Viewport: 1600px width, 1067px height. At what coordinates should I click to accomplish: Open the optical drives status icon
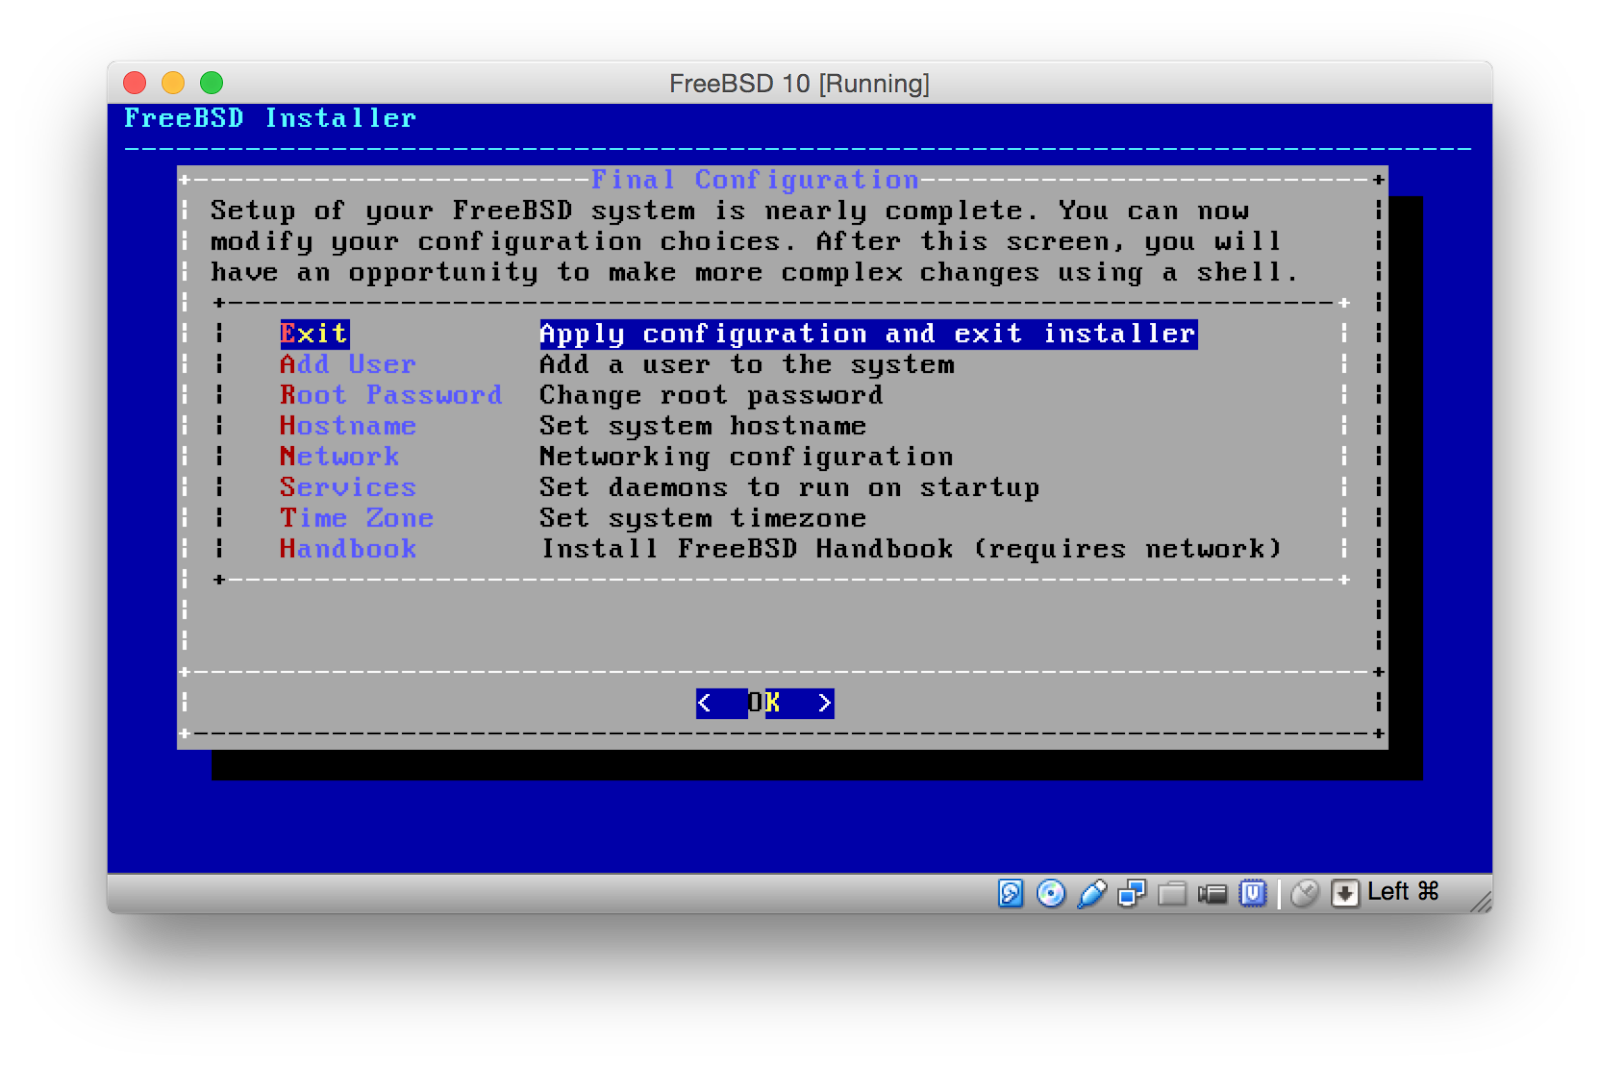point(1051,894)
